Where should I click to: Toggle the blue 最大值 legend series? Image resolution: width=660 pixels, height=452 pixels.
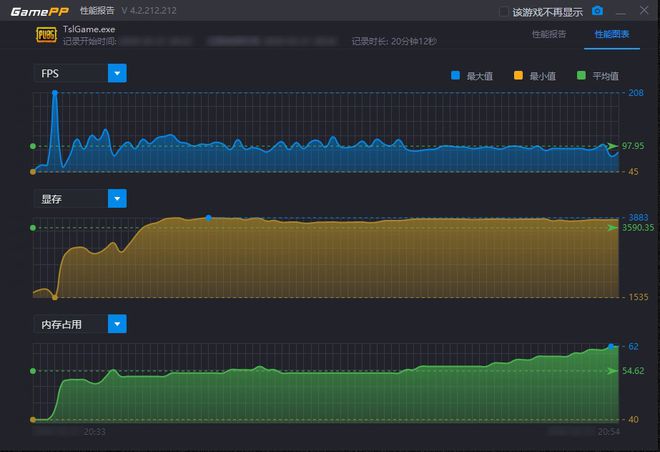[x=456, y=75]
